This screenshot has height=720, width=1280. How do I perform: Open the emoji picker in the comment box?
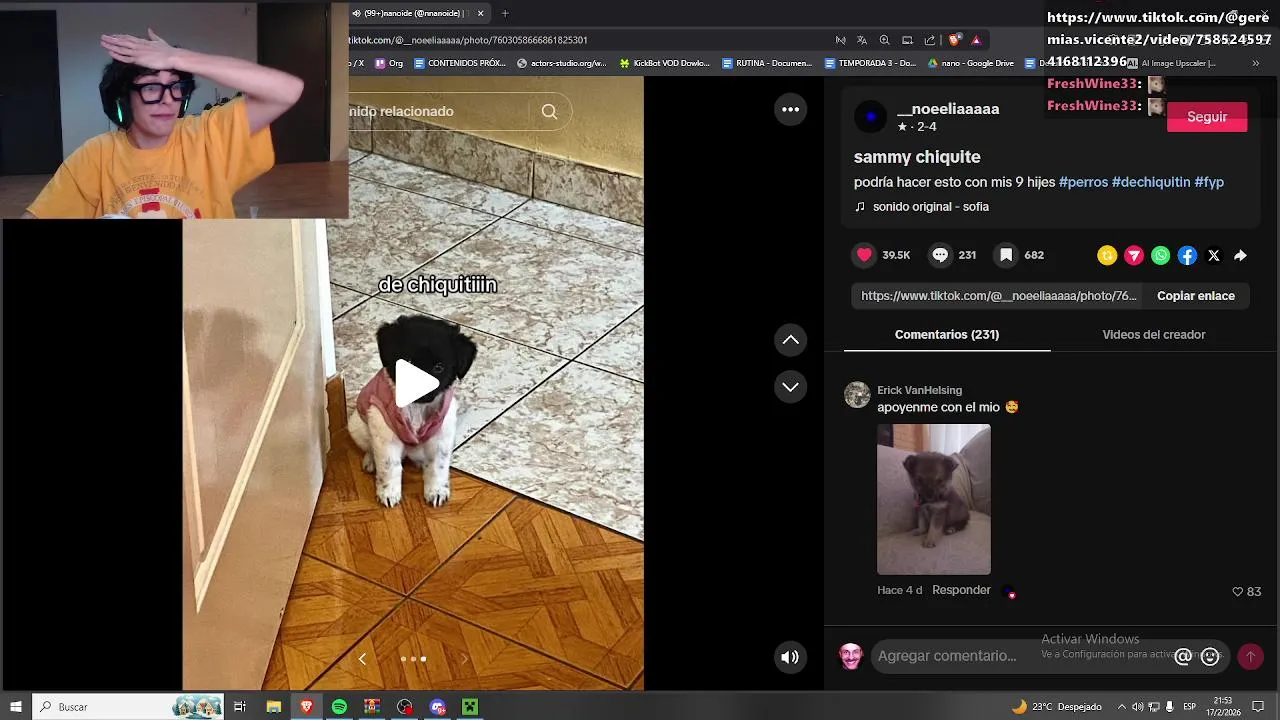(1210, 657)
